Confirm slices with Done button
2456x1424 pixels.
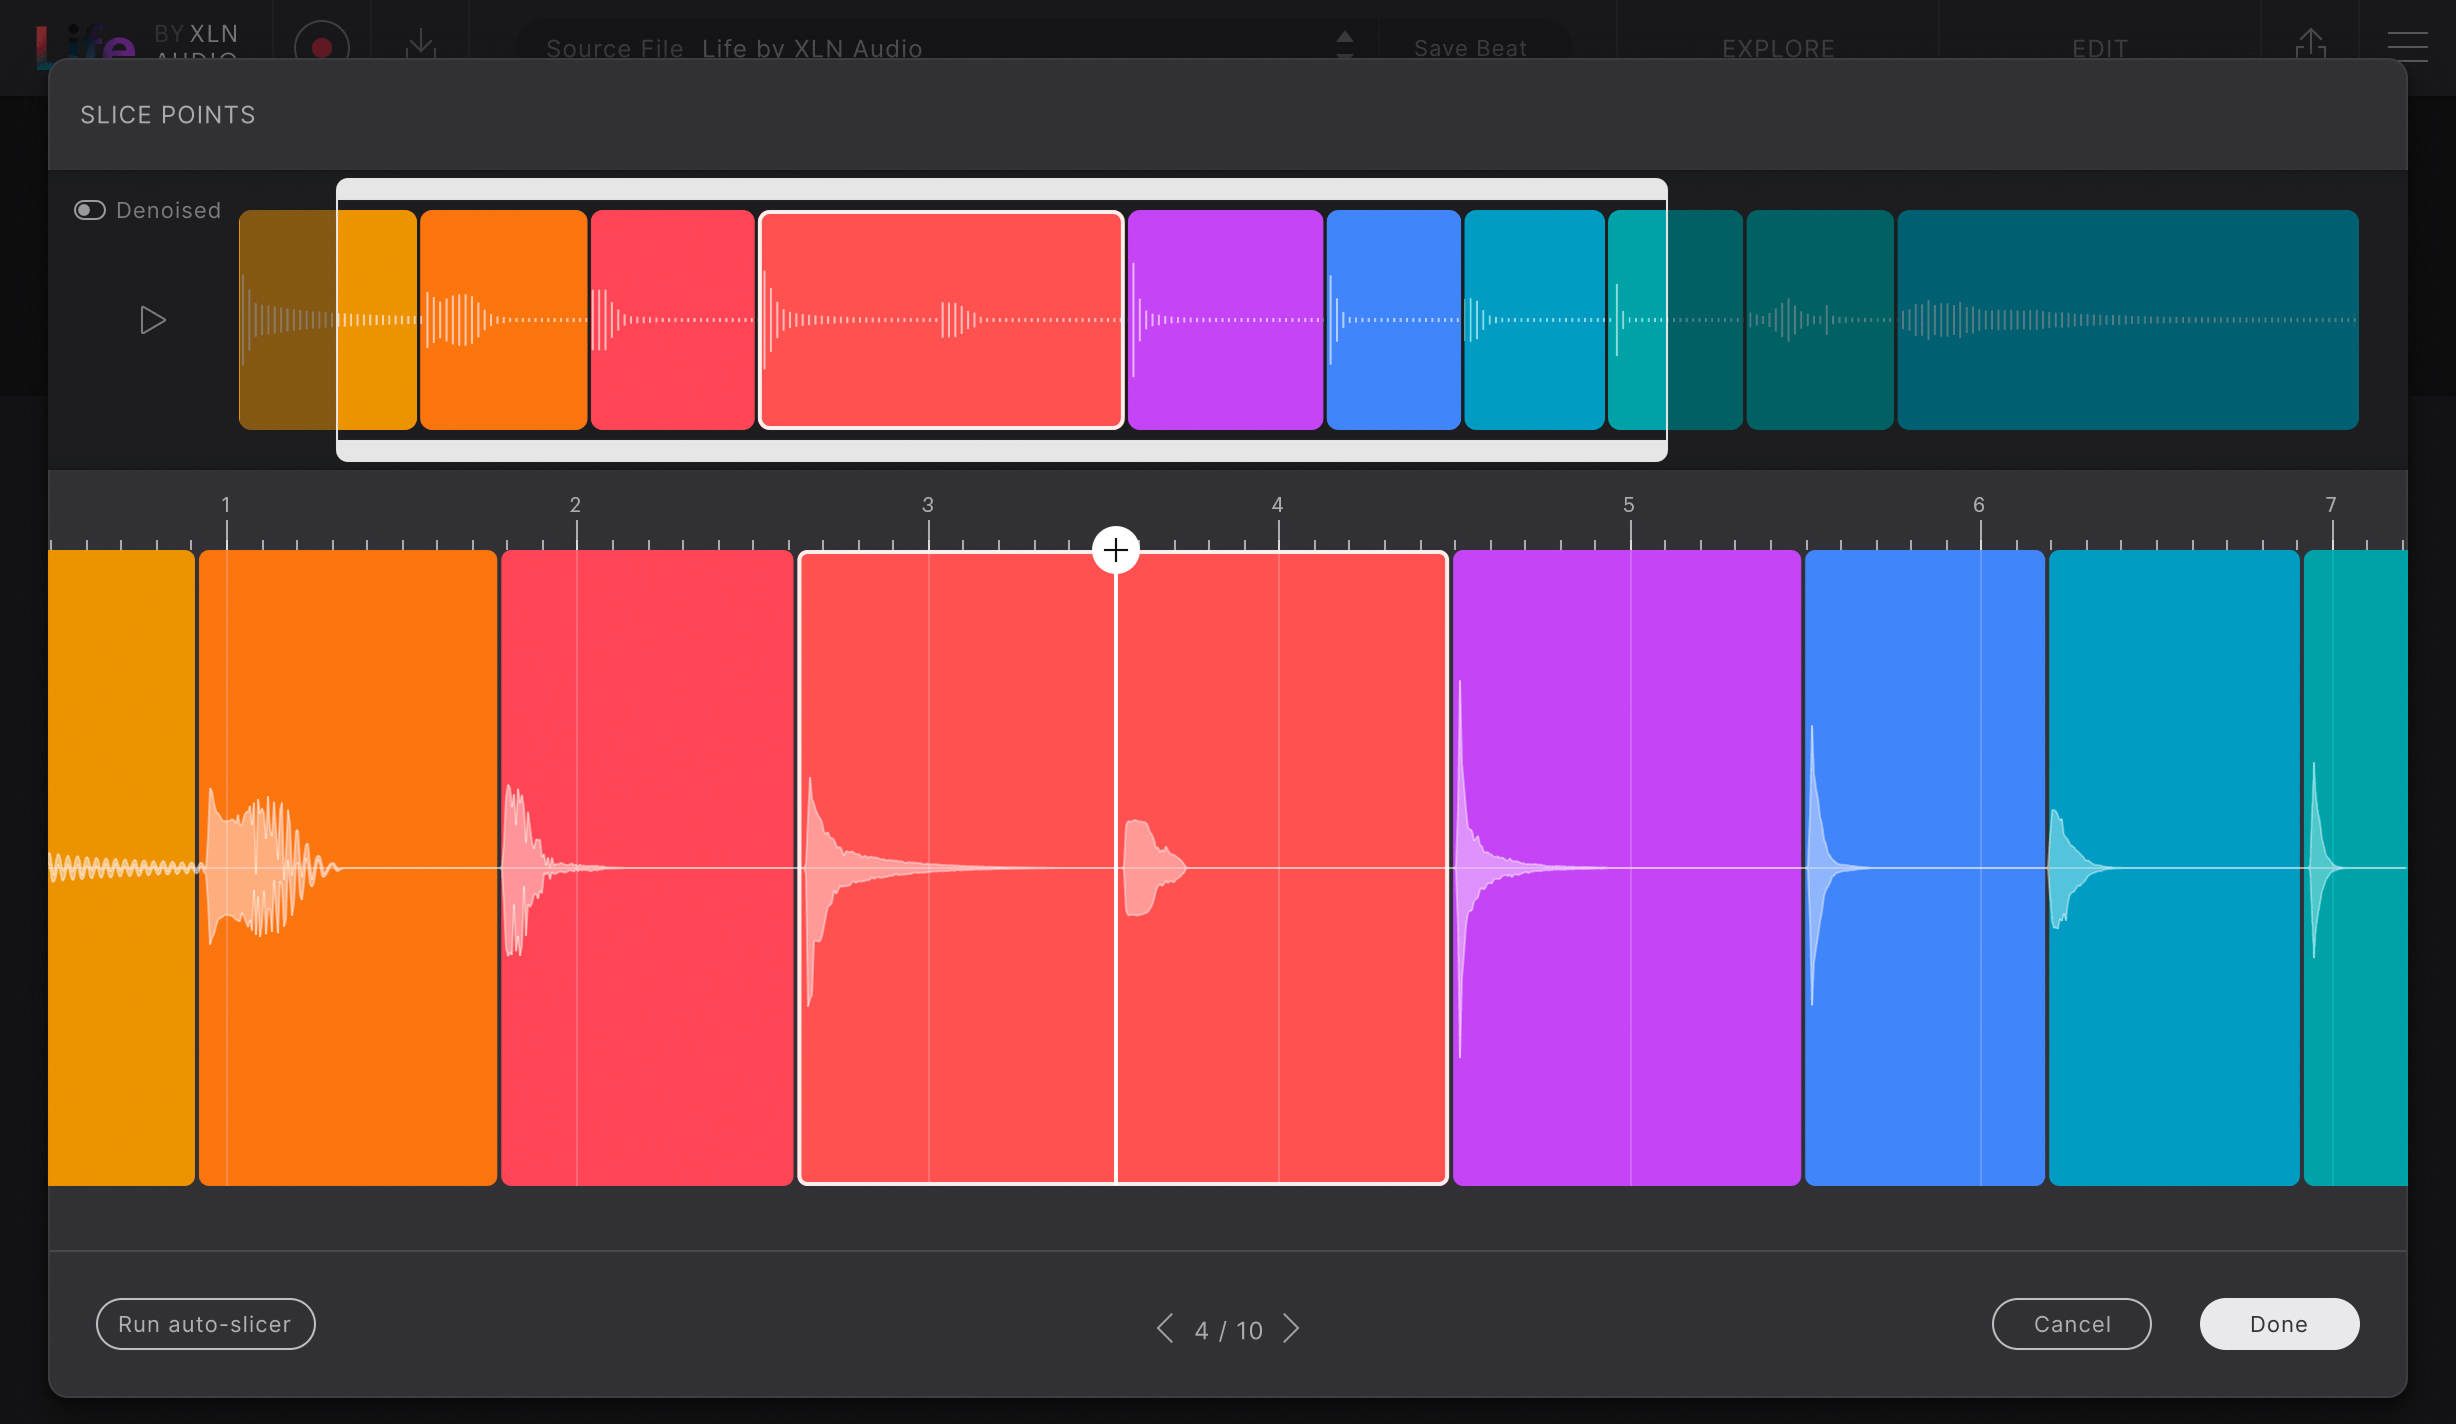2279,1324
